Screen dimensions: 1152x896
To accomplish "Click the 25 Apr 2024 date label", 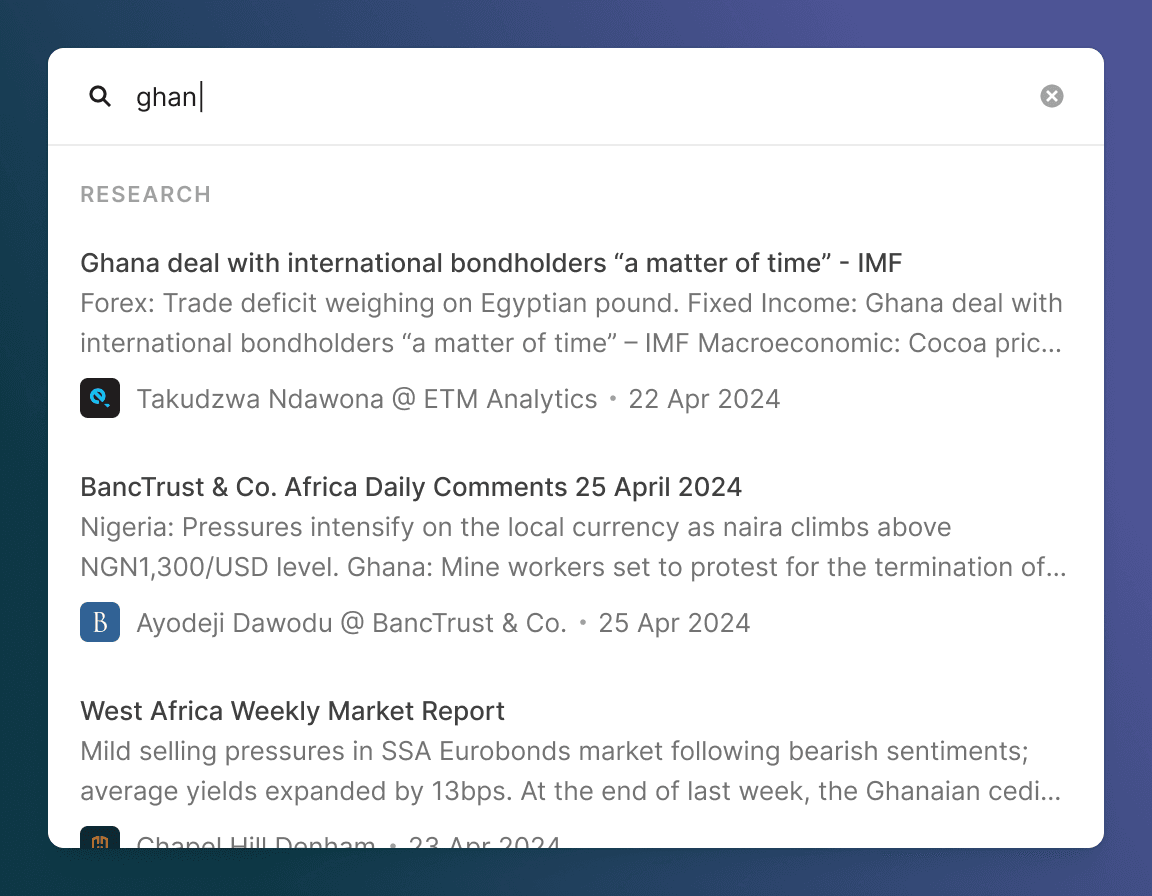I will [x=674, y=623].
